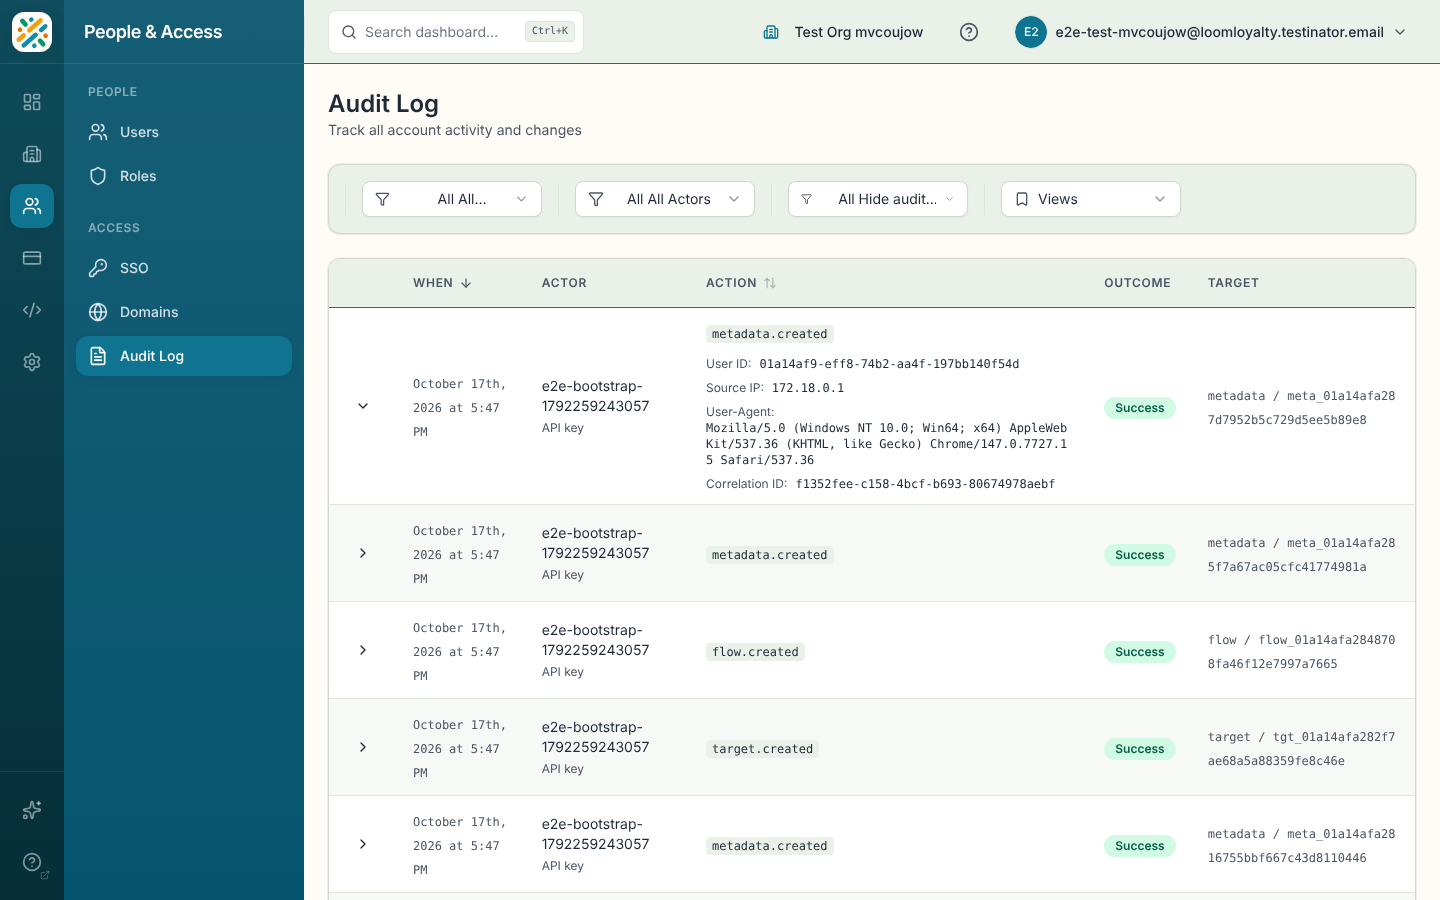Open the All Actors filter dropdown
This screenshot has width=1440, height=900.
pyautogui.click(x=665, y=199)
